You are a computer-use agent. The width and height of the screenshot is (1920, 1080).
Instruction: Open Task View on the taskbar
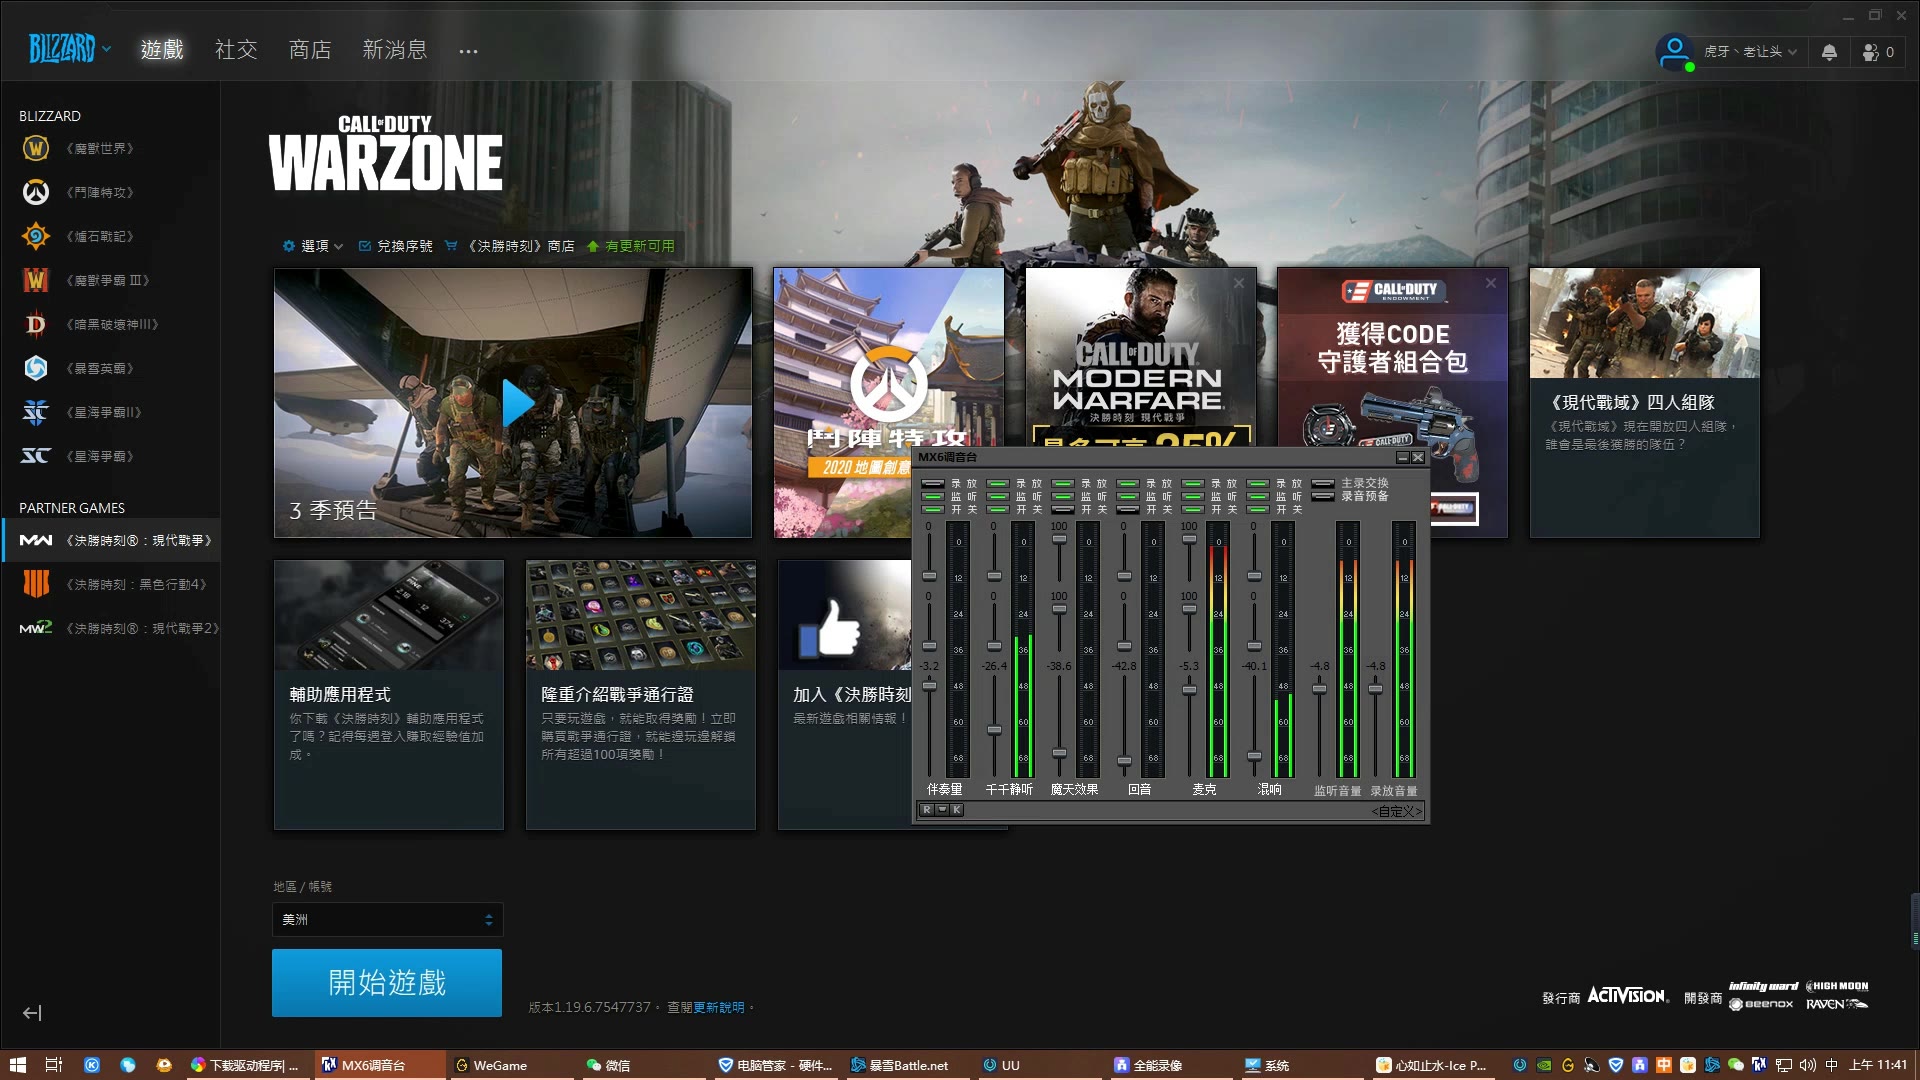click(x=54, y=1065)
